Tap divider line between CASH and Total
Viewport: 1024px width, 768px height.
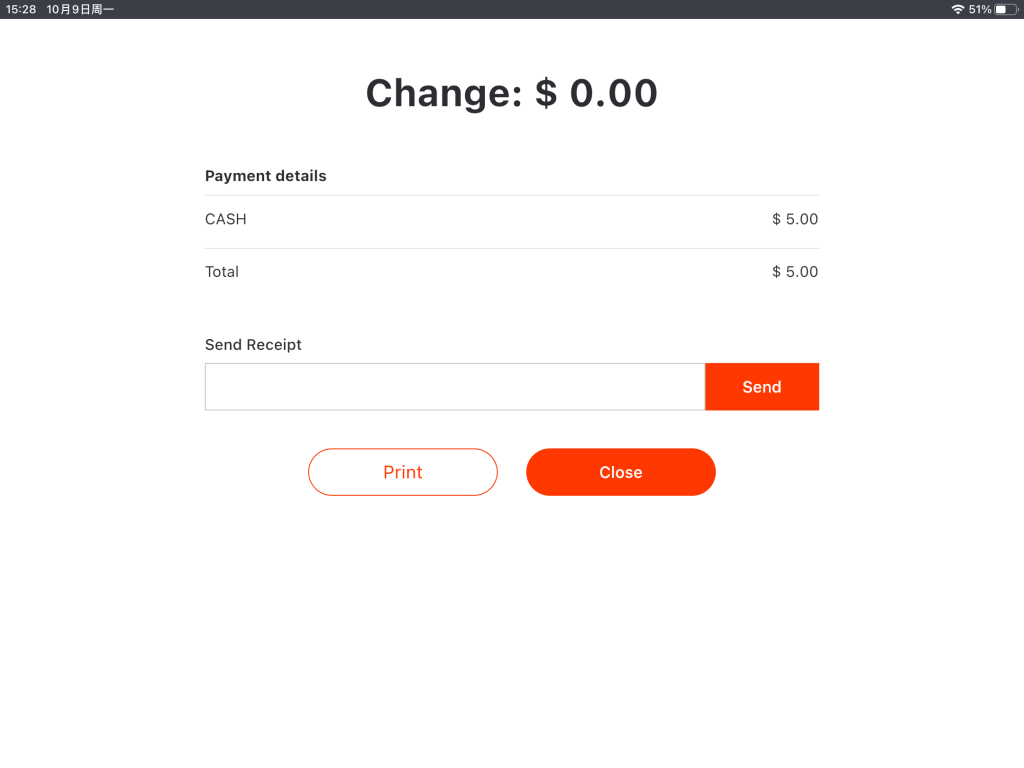pos(511,248)
